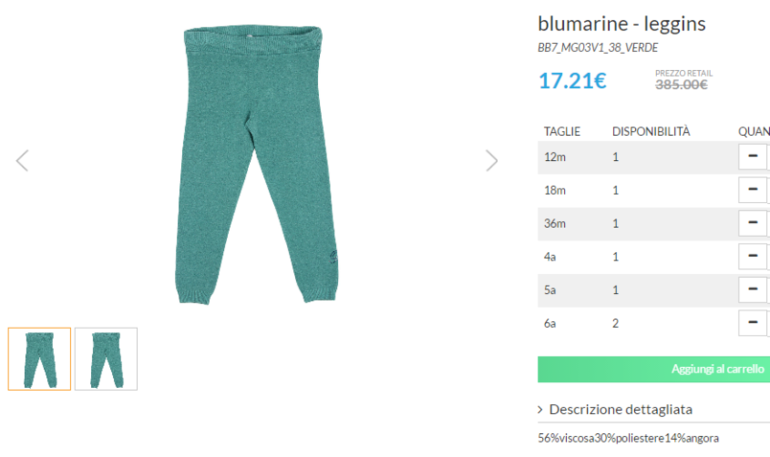Screen dimensions: 770x457
Task: Click the crossed-out 385.00€ retail price
Action: (681, 85)
